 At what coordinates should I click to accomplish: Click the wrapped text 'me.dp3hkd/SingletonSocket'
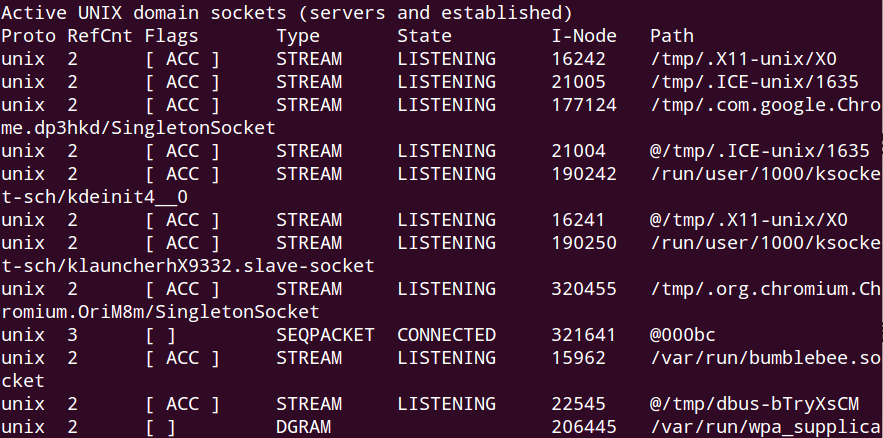point(138,128)
